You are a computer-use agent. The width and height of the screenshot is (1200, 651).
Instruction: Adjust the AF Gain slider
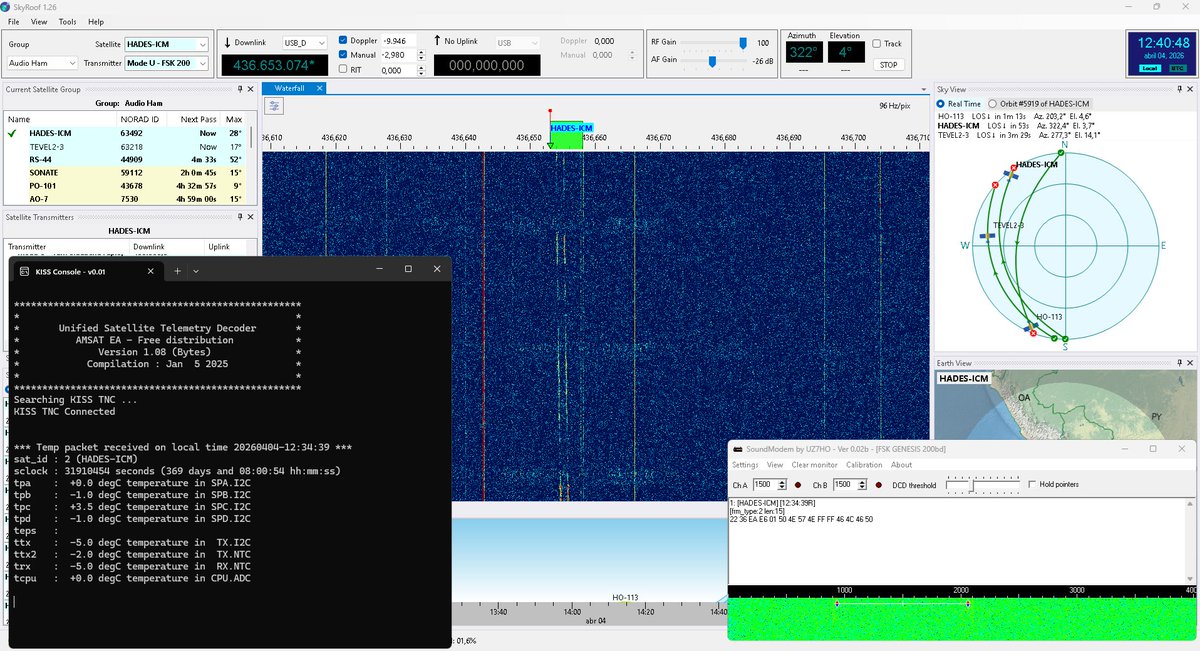[712, 61]
